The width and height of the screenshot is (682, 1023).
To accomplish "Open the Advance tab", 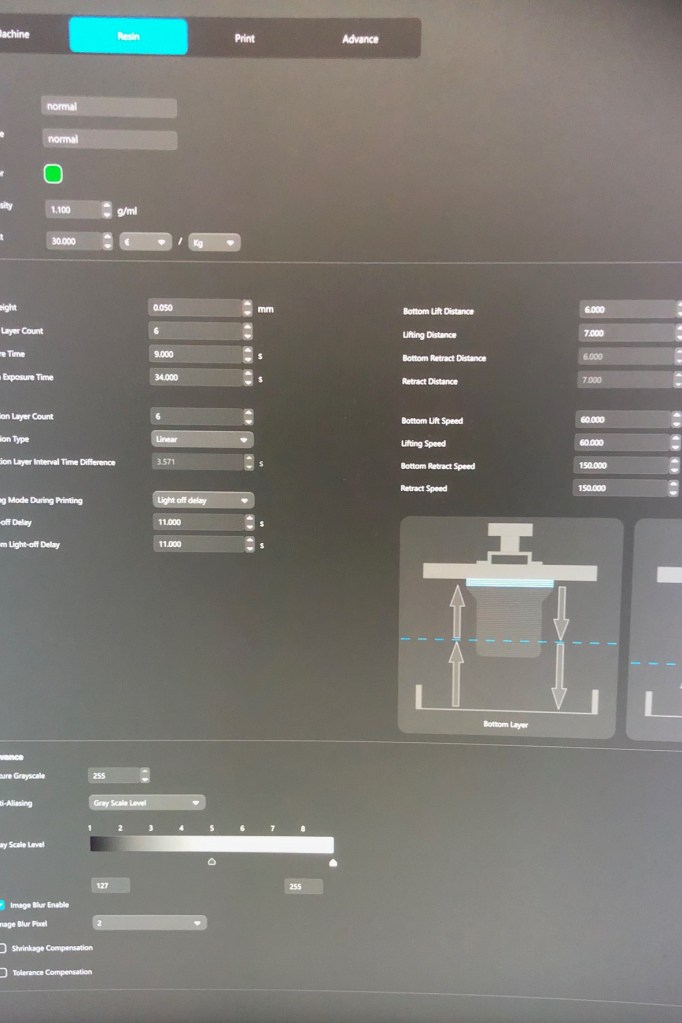I will click(360, 39).
